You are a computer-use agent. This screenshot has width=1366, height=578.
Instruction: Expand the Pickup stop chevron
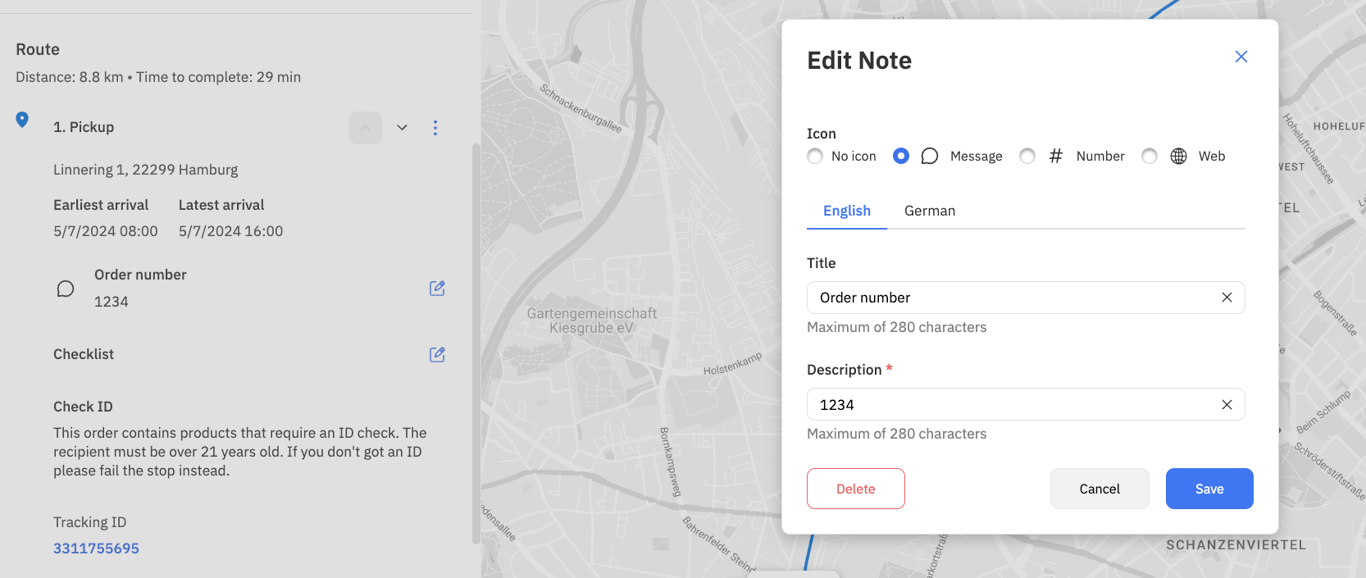pos(402,128)
